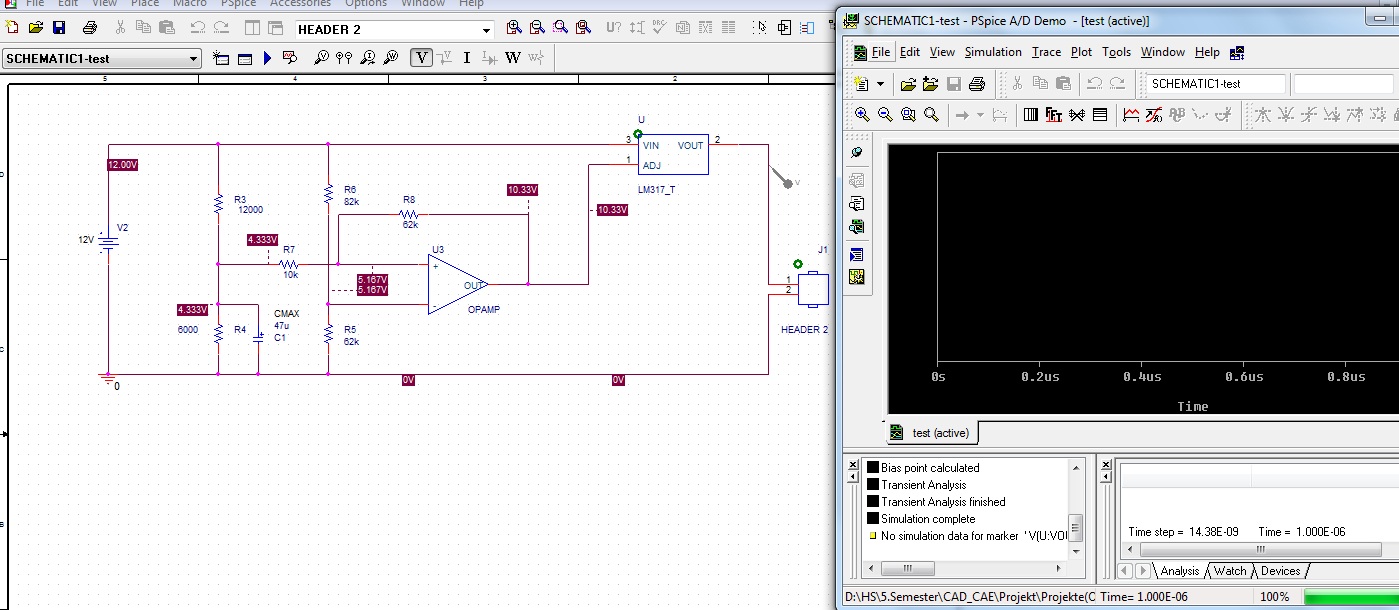Switch to the Devices tab
This screenshot has height=610, width=1399.
tap(1280, 571)
